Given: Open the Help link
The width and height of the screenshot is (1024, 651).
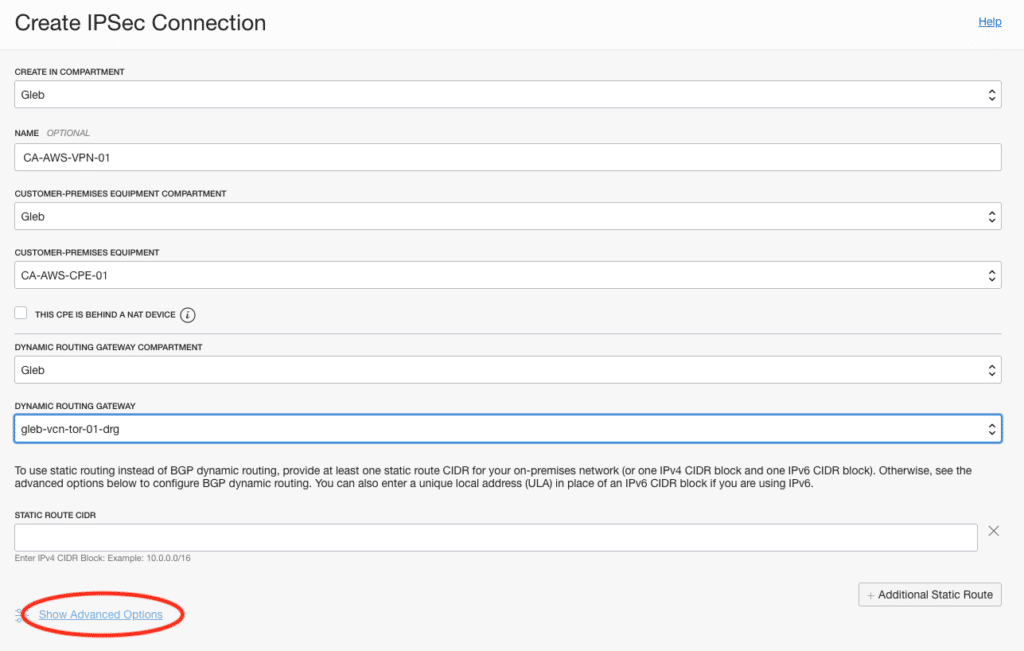Looking at the screenshot, I should [989, 22].
